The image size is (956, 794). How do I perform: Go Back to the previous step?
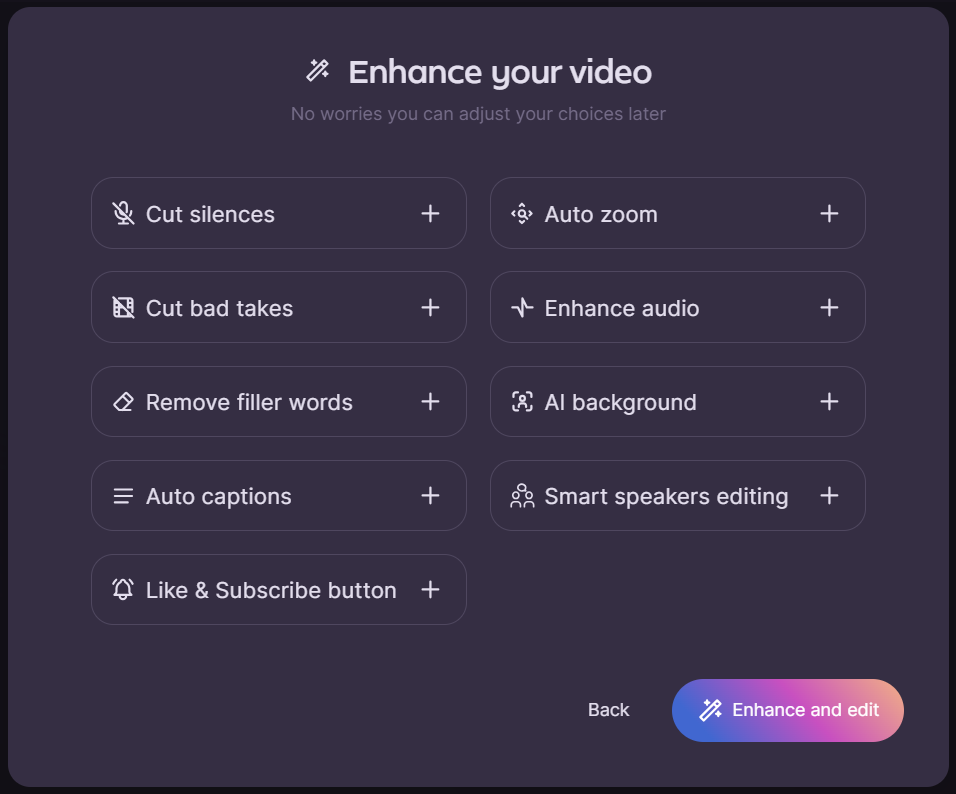[608, 710]
